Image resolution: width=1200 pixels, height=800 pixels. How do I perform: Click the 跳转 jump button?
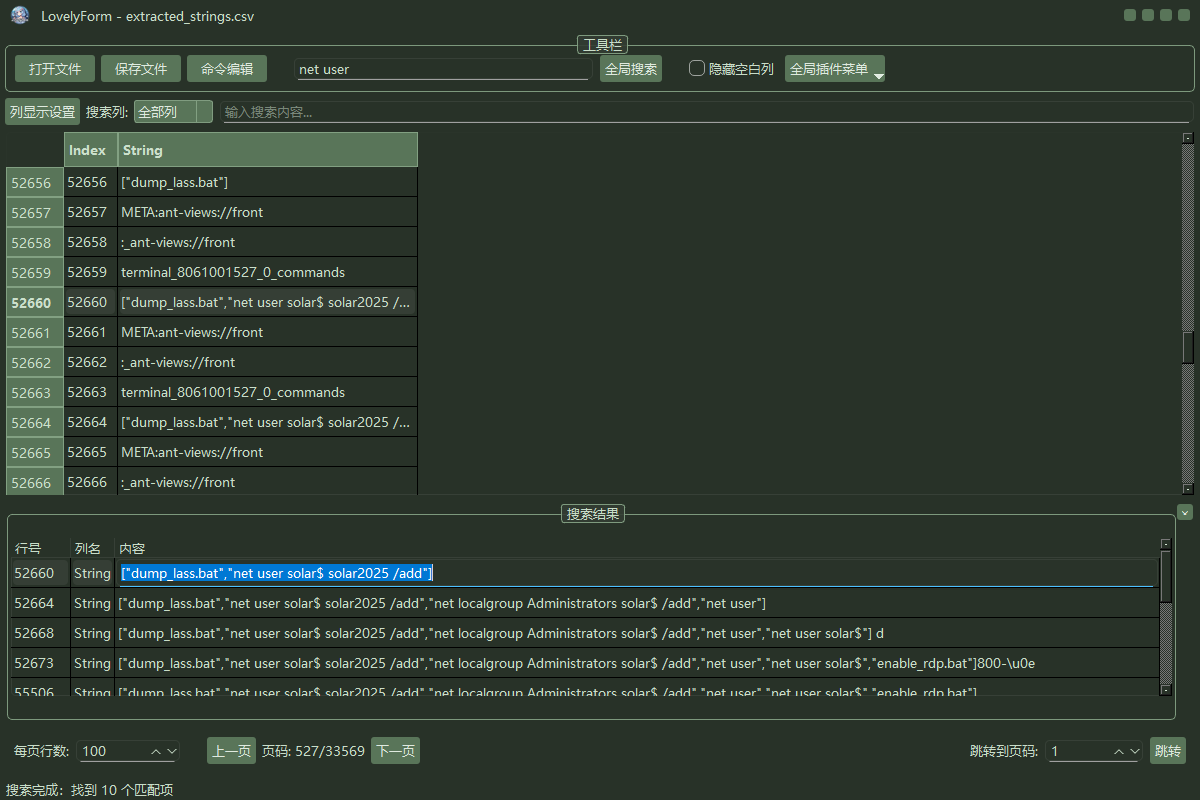point(1168,751)
